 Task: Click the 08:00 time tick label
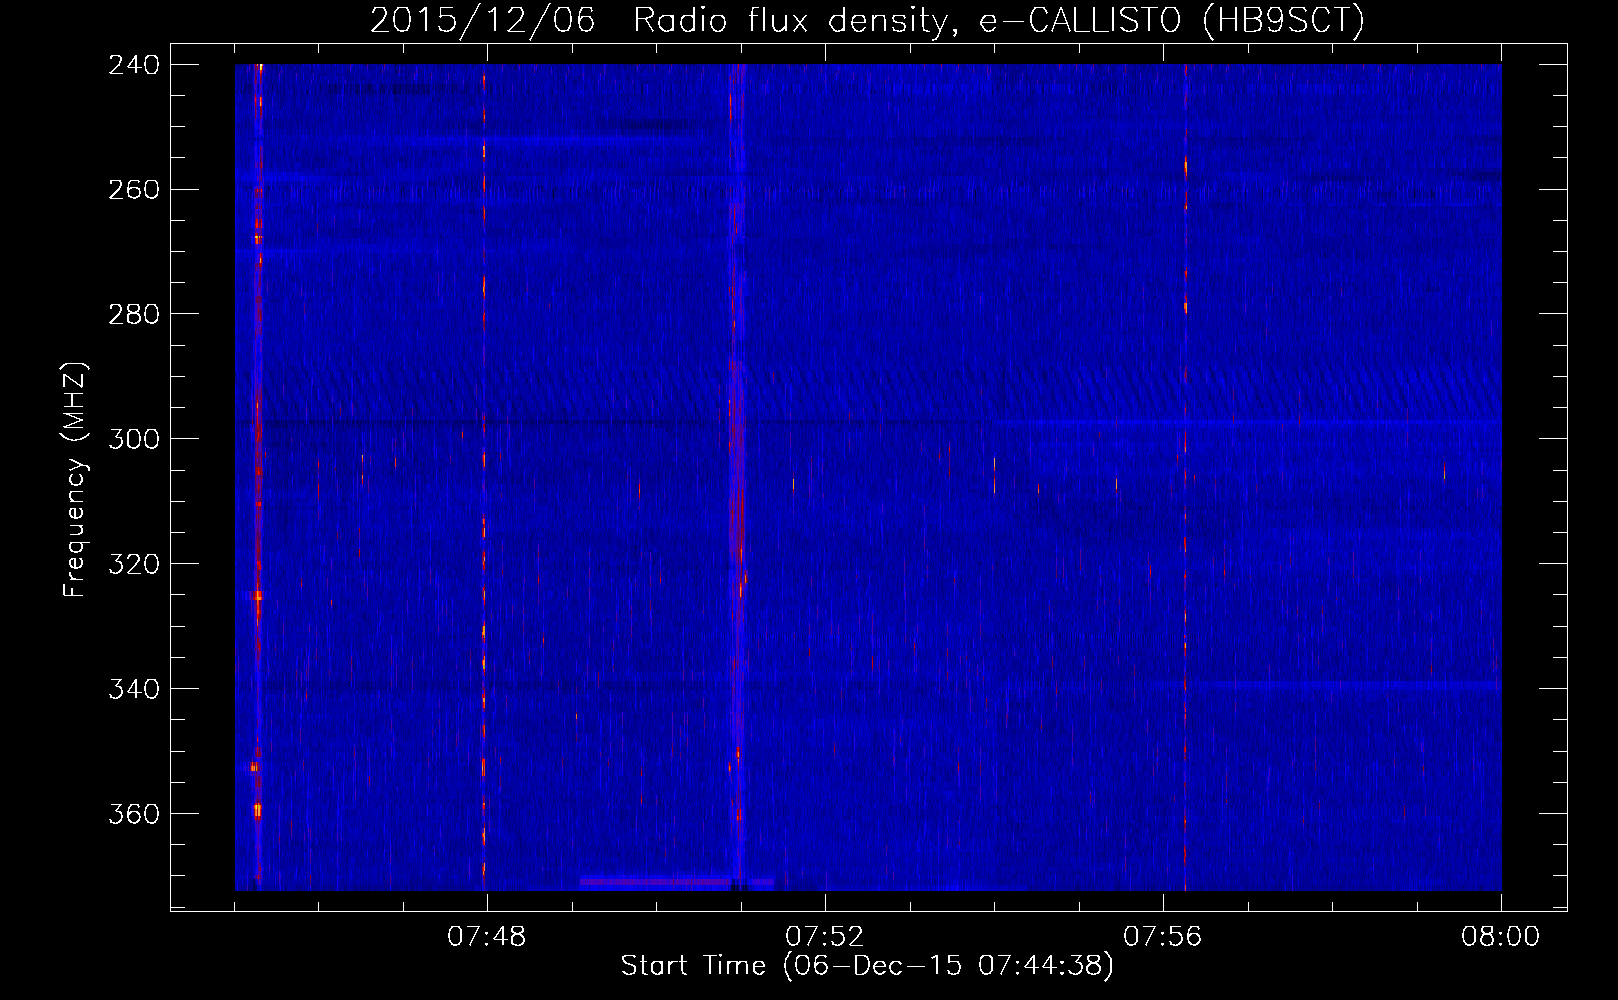(x=1501, y=937)
